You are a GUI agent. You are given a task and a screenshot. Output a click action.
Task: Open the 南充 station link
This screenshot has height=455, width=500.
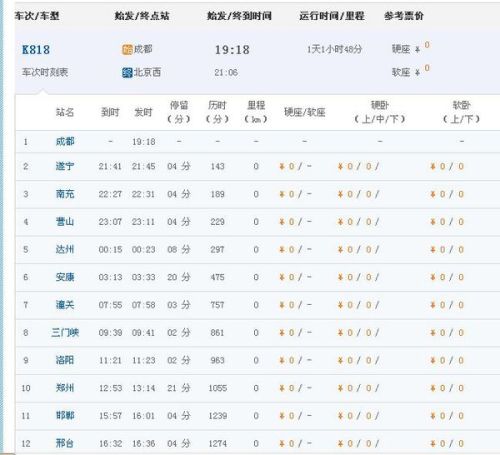click(65, 194)
